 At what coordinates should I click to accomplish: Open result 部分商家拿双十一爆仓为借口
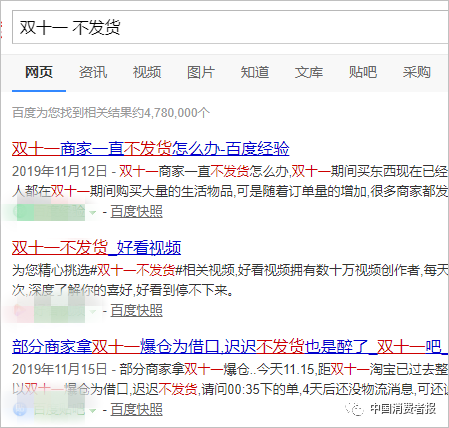(230, 347)
